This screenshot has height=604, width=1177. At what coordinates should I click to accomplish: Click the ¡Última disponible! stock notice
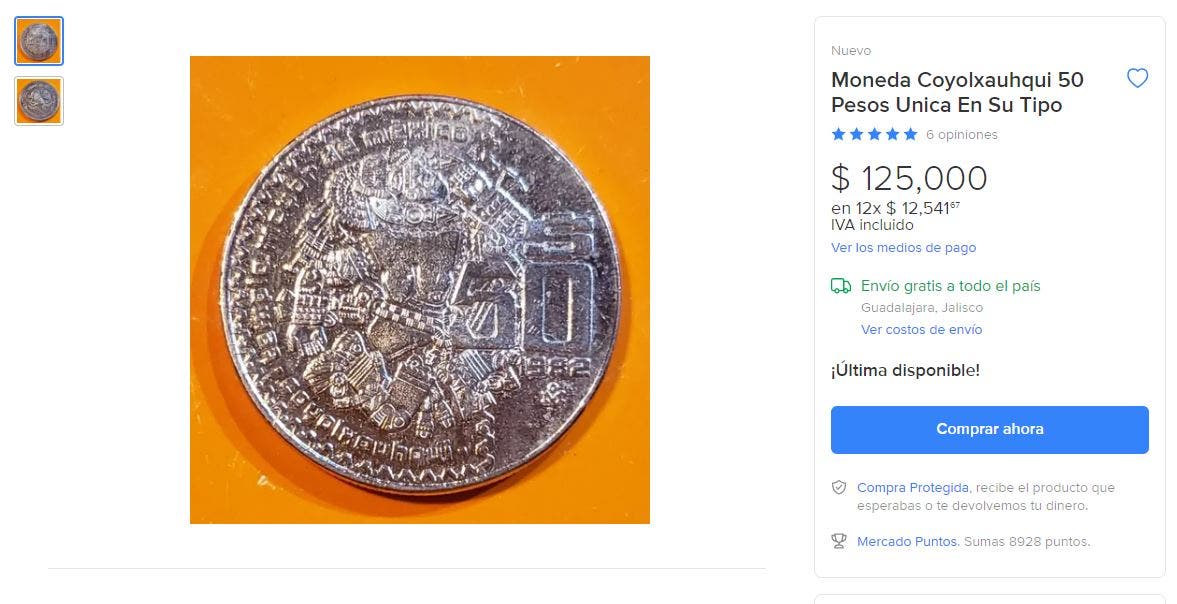coord(905,370)
